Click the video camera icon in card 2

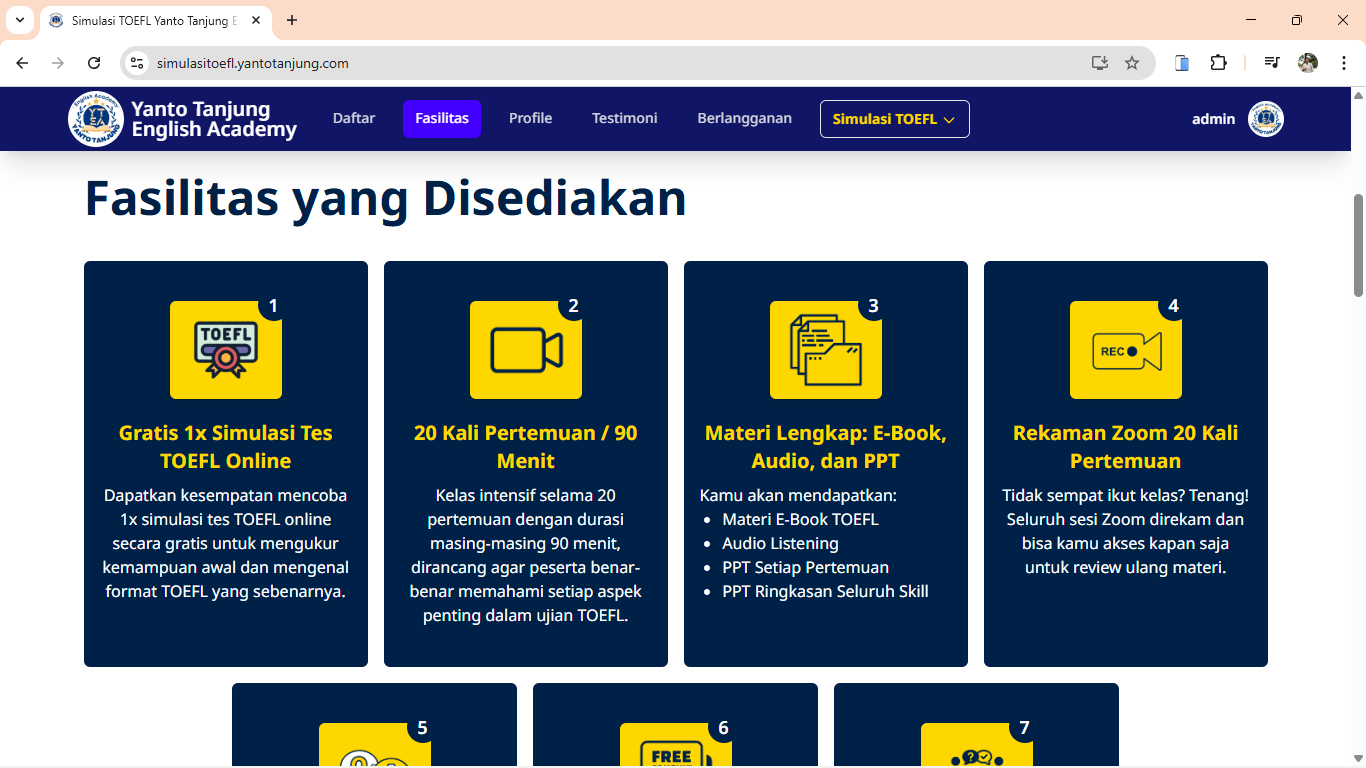pyautogui.click(x=526, y=350)
